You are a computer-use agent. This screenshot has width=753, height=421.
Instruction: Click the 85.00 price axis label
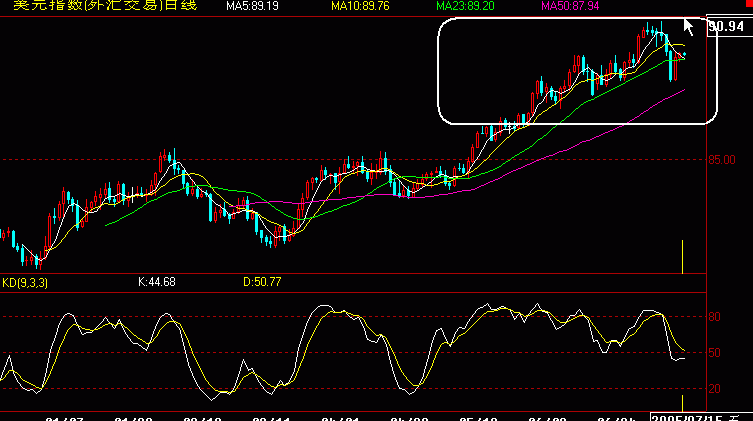(722, 160)
